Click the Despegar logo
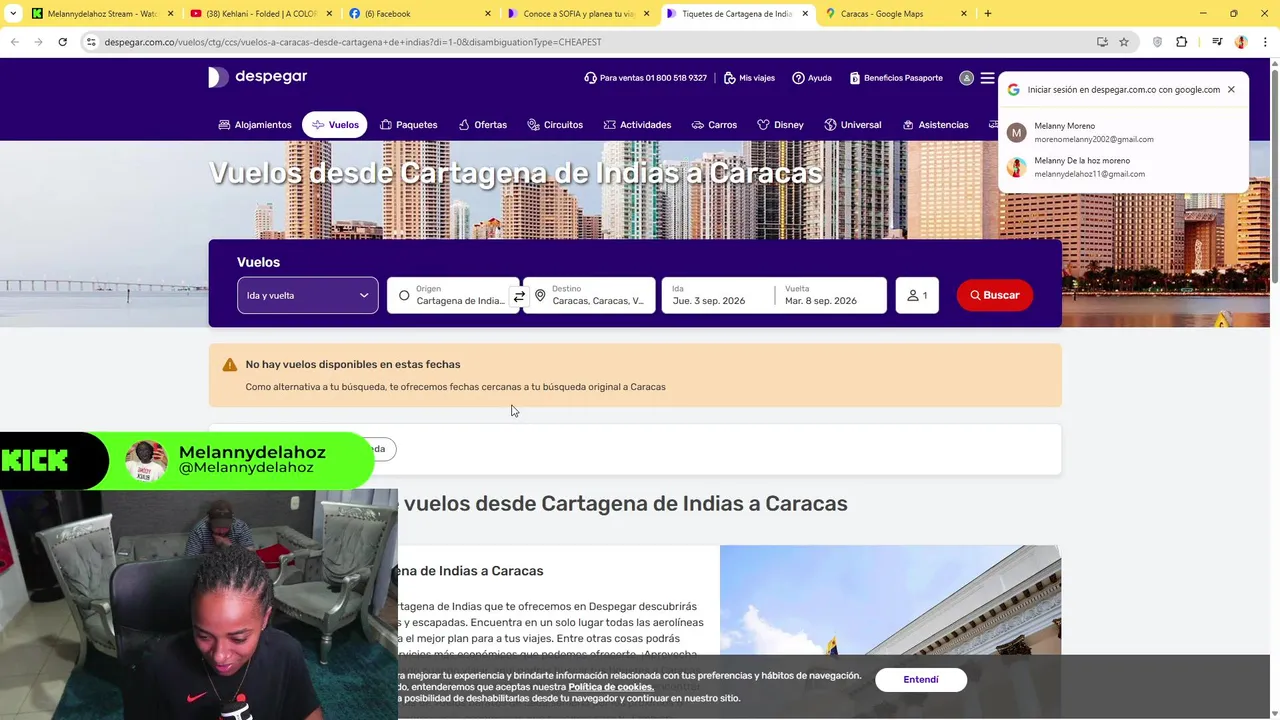Screen dimensions: 1280x720 click(257, 77)
